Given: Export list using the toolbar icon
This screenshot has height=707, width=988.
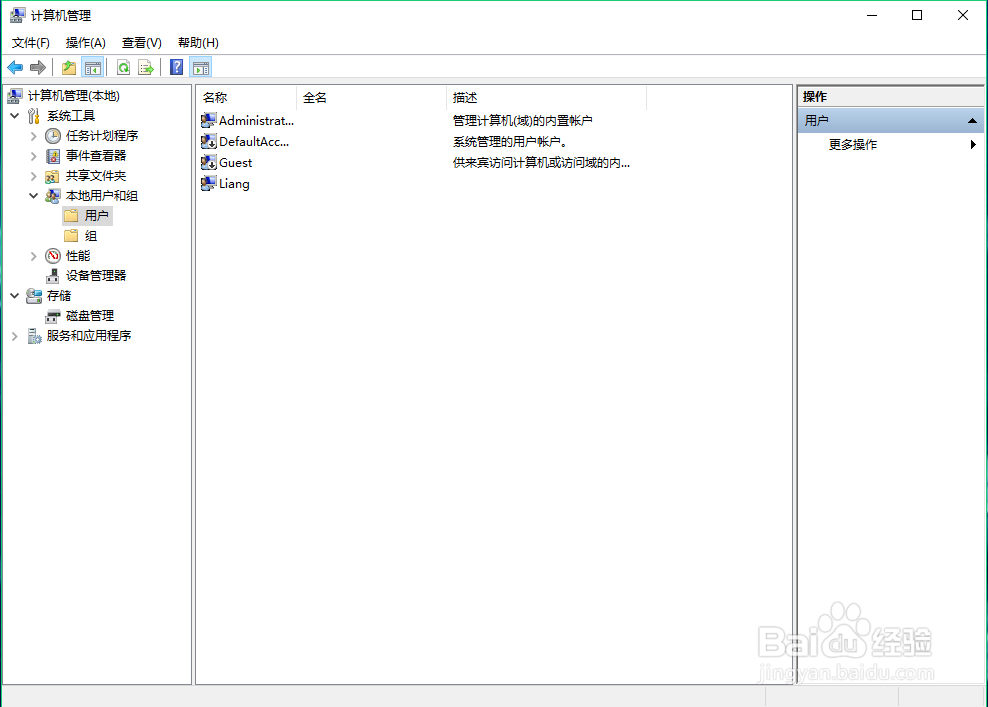Looking at the screenshot, I should (x=146, y=67).
